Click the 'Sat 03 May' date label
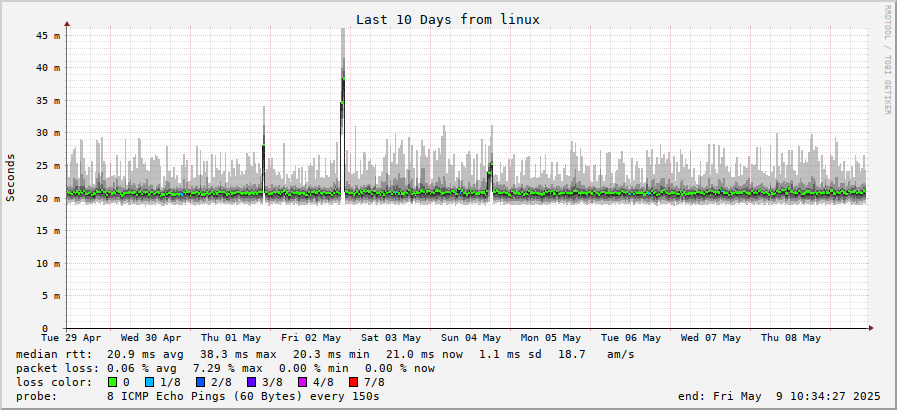The height and width of the screenshot is (410, 897). (x=391, y=338)
